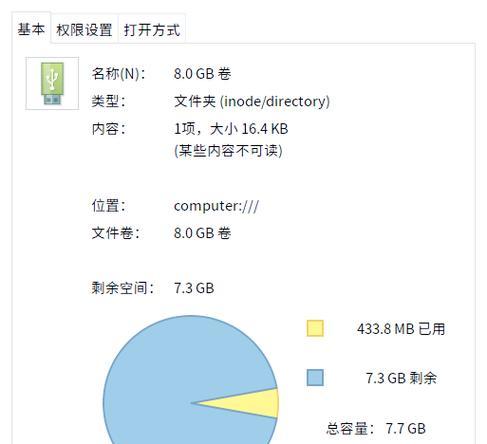This screenshot has height=444, width=487.
Task: Click the 433.8 MB 已用 legend label
Action: coord(401,329)
